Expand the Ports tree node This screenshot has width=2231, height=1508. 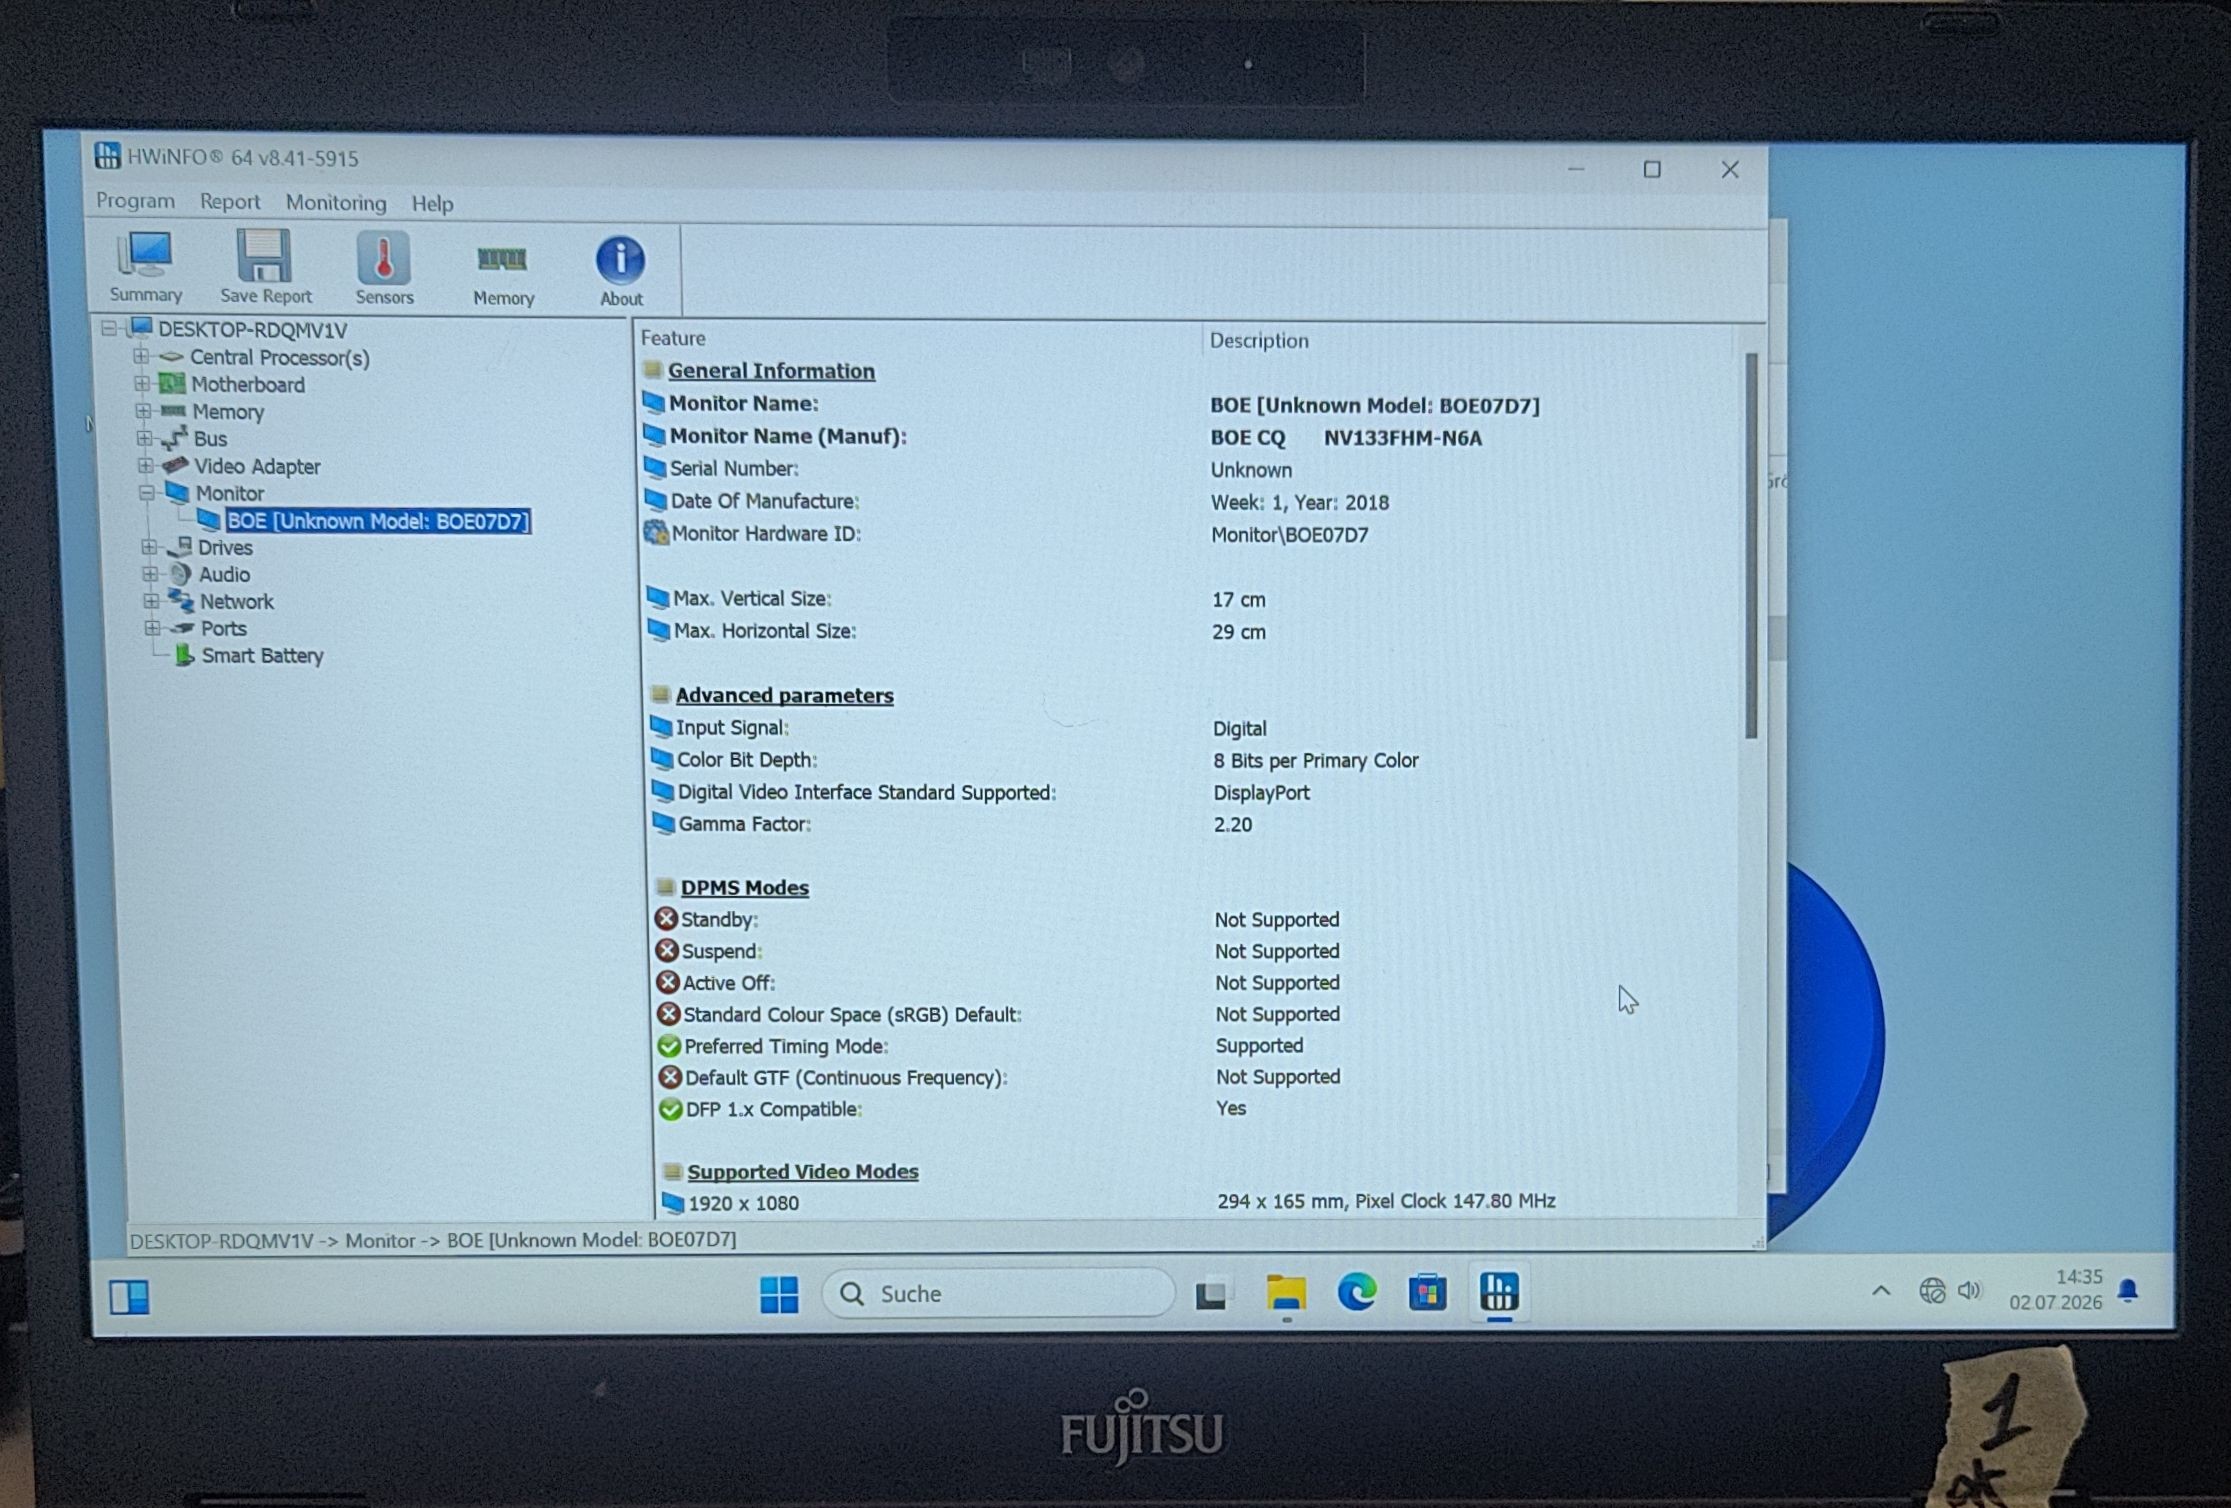152,628
